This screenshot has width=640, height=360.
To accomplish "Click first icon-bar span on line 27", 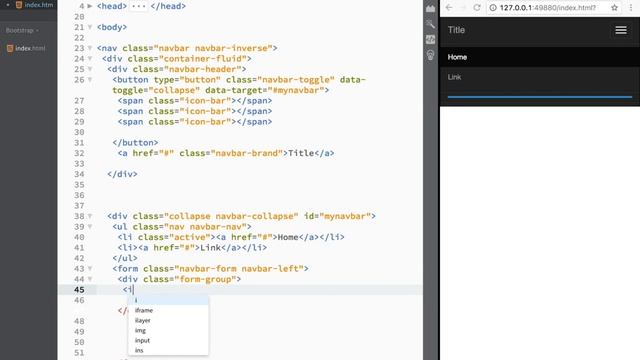I will coord(195,101).
